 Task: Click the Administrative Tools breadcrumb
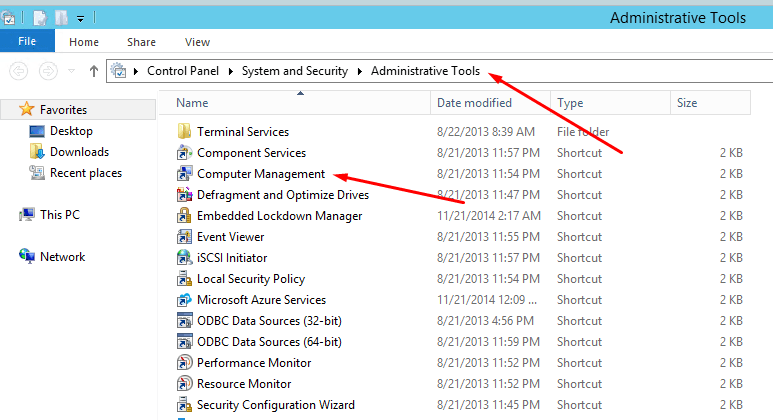[425, 71]
